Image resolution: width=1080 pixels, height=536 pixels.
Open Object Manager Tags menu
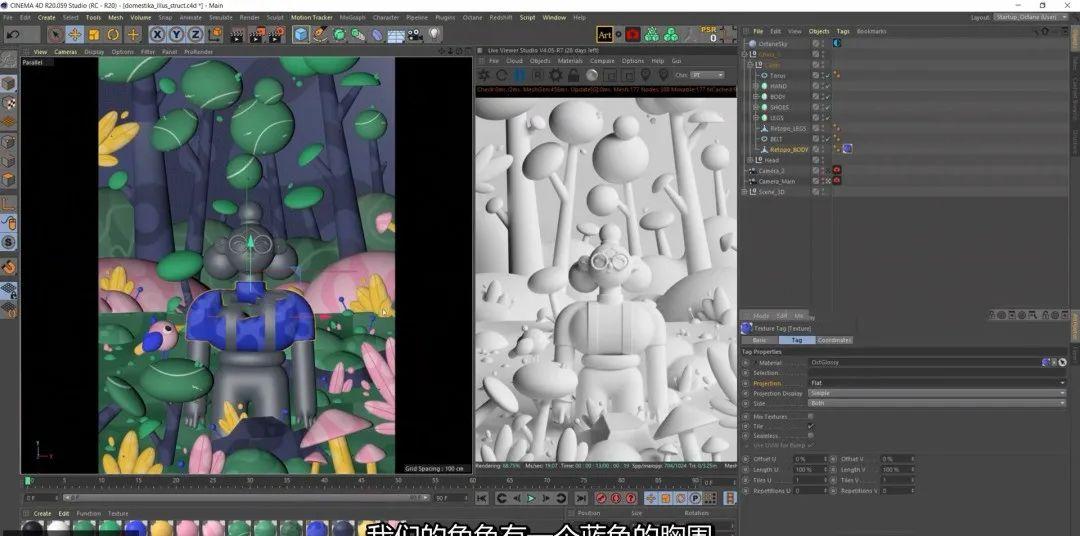coord(843,31)
